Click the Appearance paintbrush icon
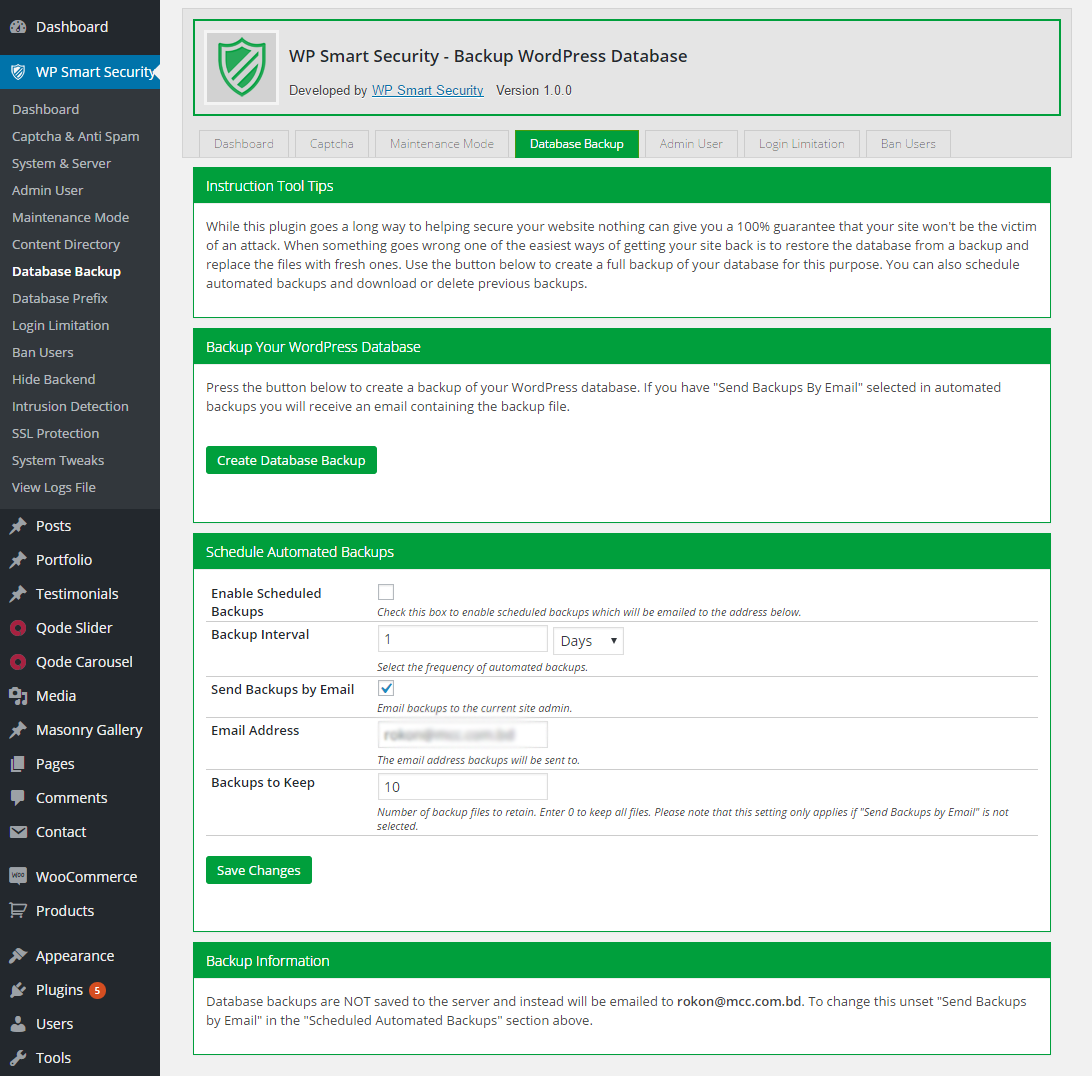 (18, 956)
